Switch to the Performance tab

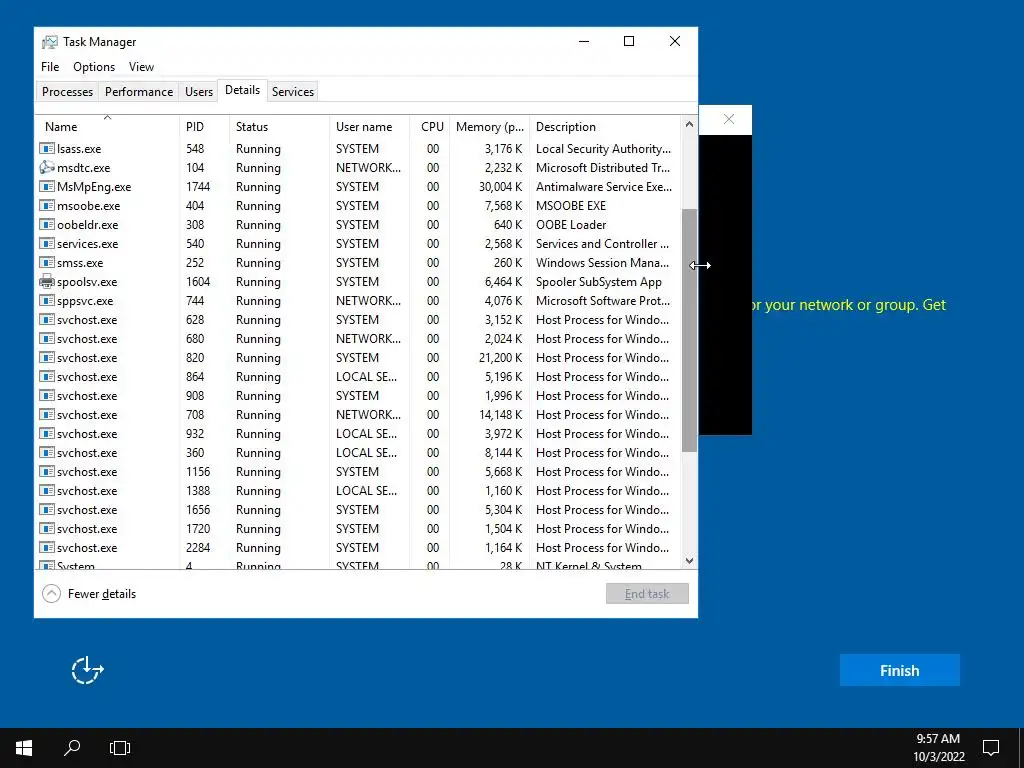pos(139,92)
